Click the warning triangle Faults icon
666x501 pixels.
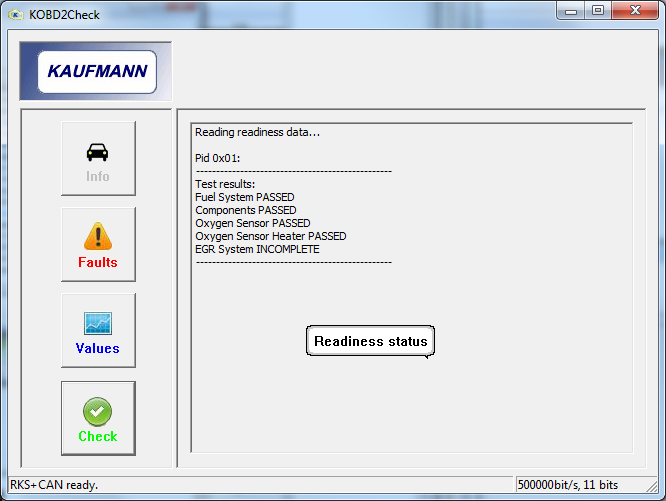pyautogui.click(x=98, y=236)
